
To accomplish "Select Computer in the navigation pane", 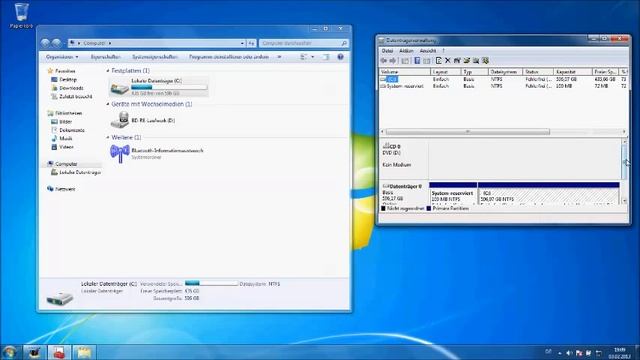I will [62, 164].
